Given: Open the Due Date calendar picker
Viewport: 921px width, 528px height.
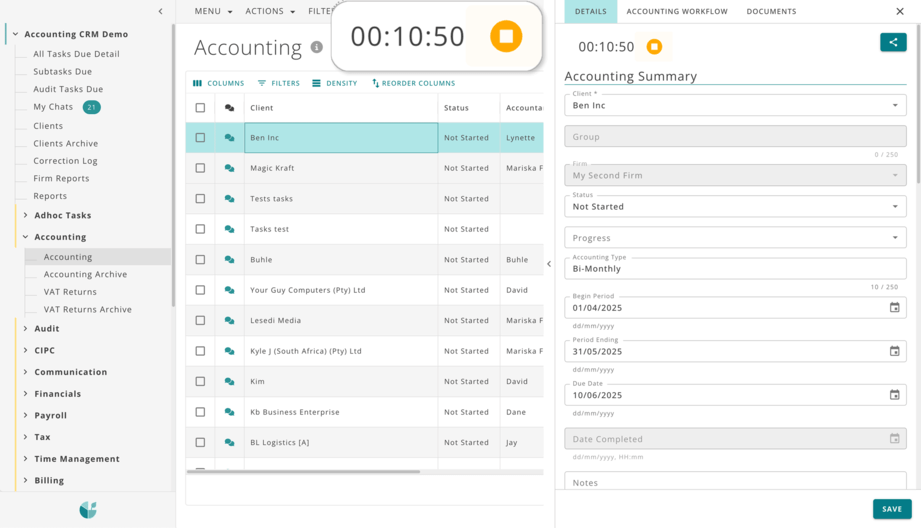Looking at the screenshot, I should [x=894, y=395].
